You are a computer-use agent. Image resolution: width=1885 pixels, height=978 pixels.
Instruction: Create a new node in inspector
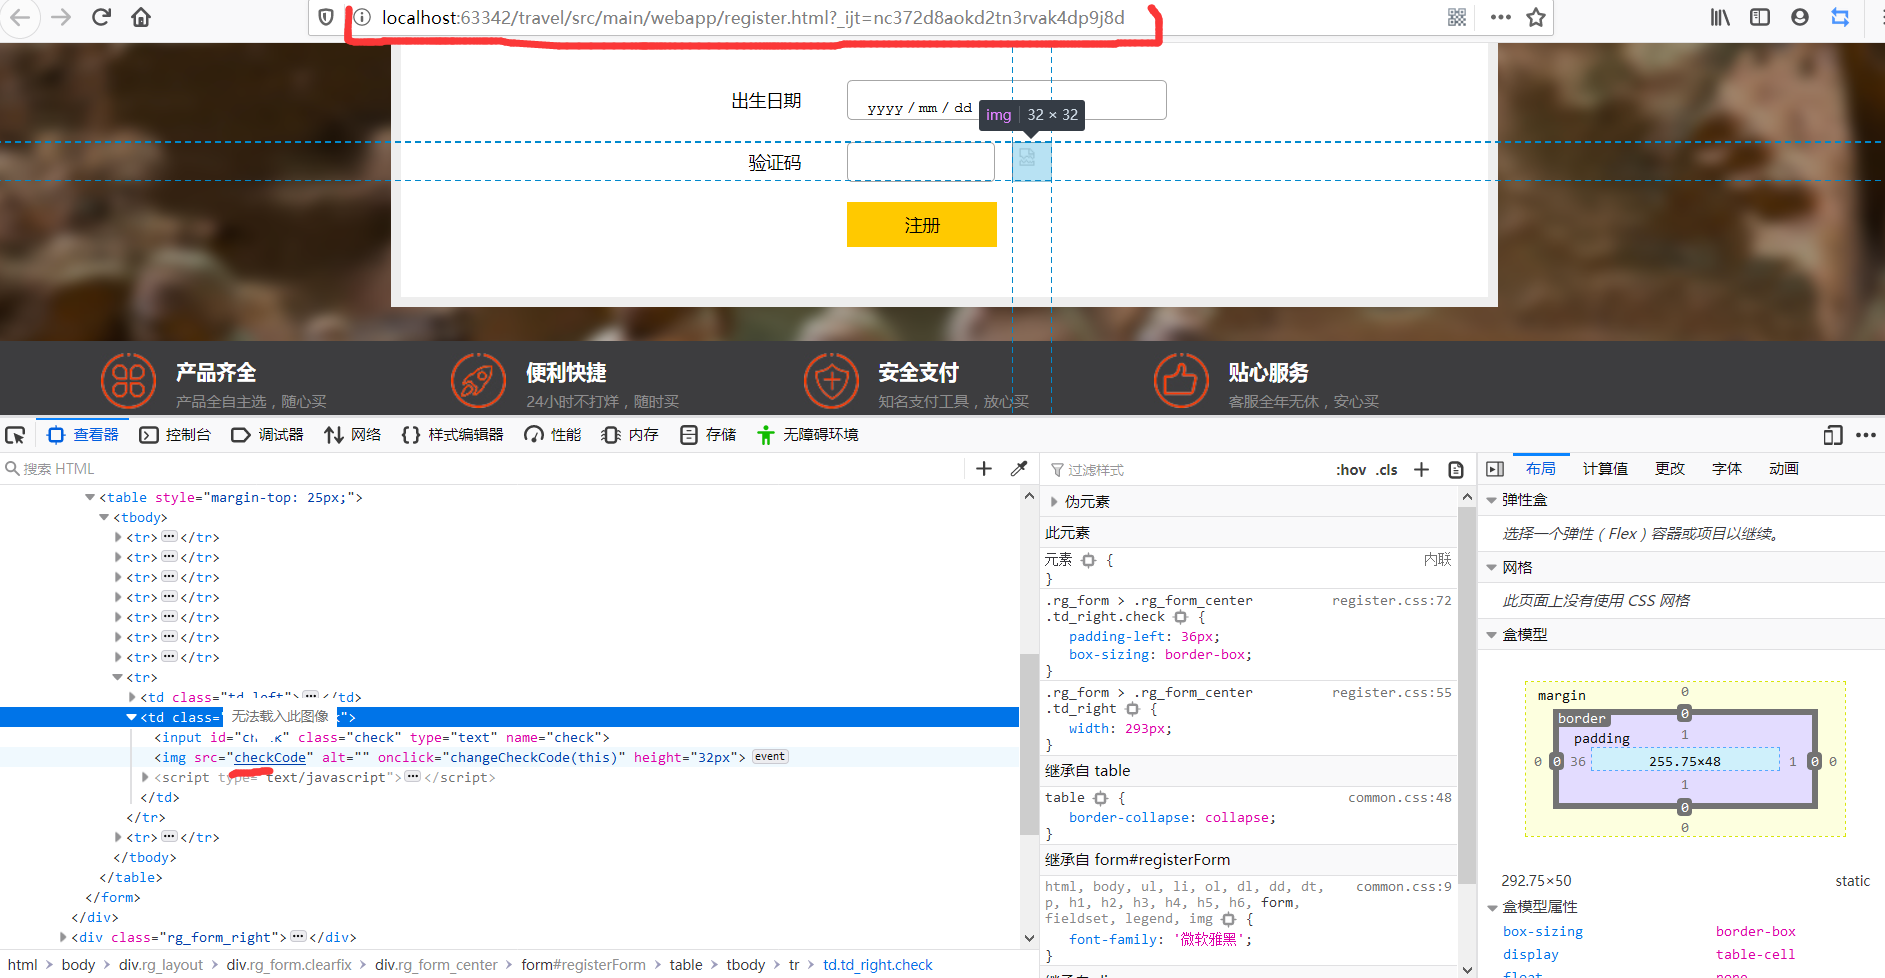tap(984, 469)
